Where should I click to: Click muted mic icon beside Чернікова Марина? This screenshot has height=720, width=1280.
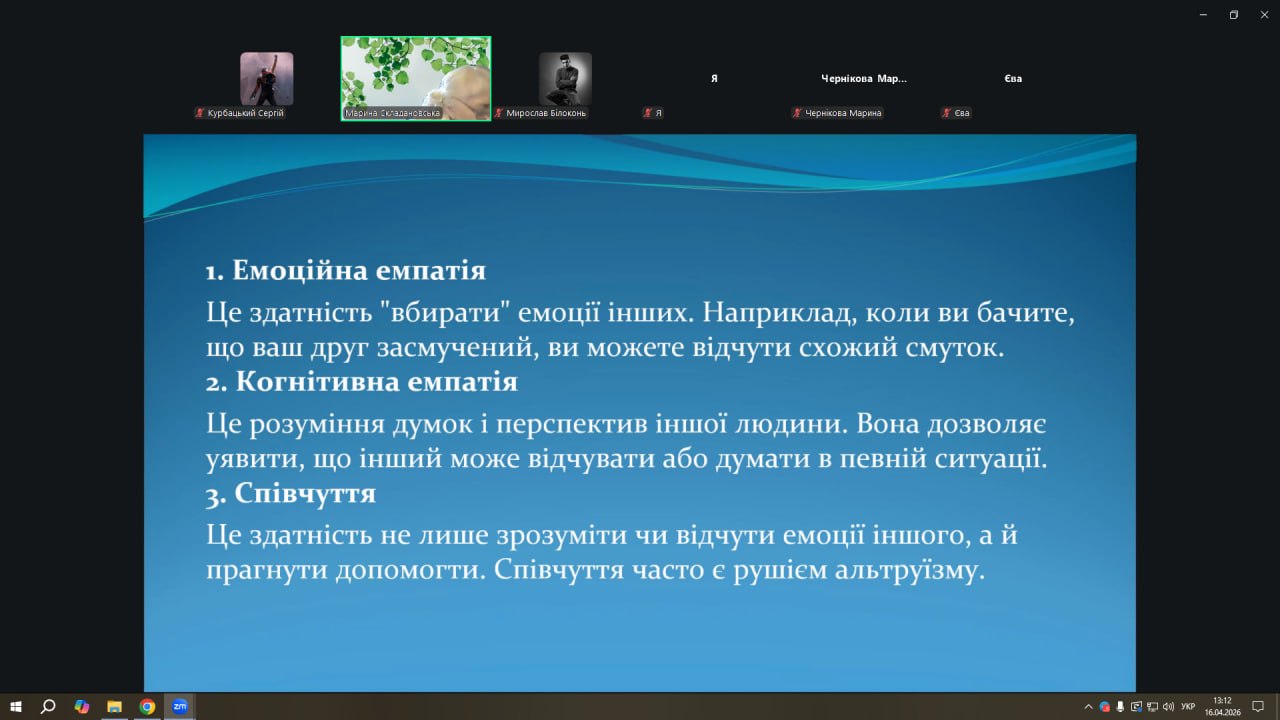click(797, 113)
